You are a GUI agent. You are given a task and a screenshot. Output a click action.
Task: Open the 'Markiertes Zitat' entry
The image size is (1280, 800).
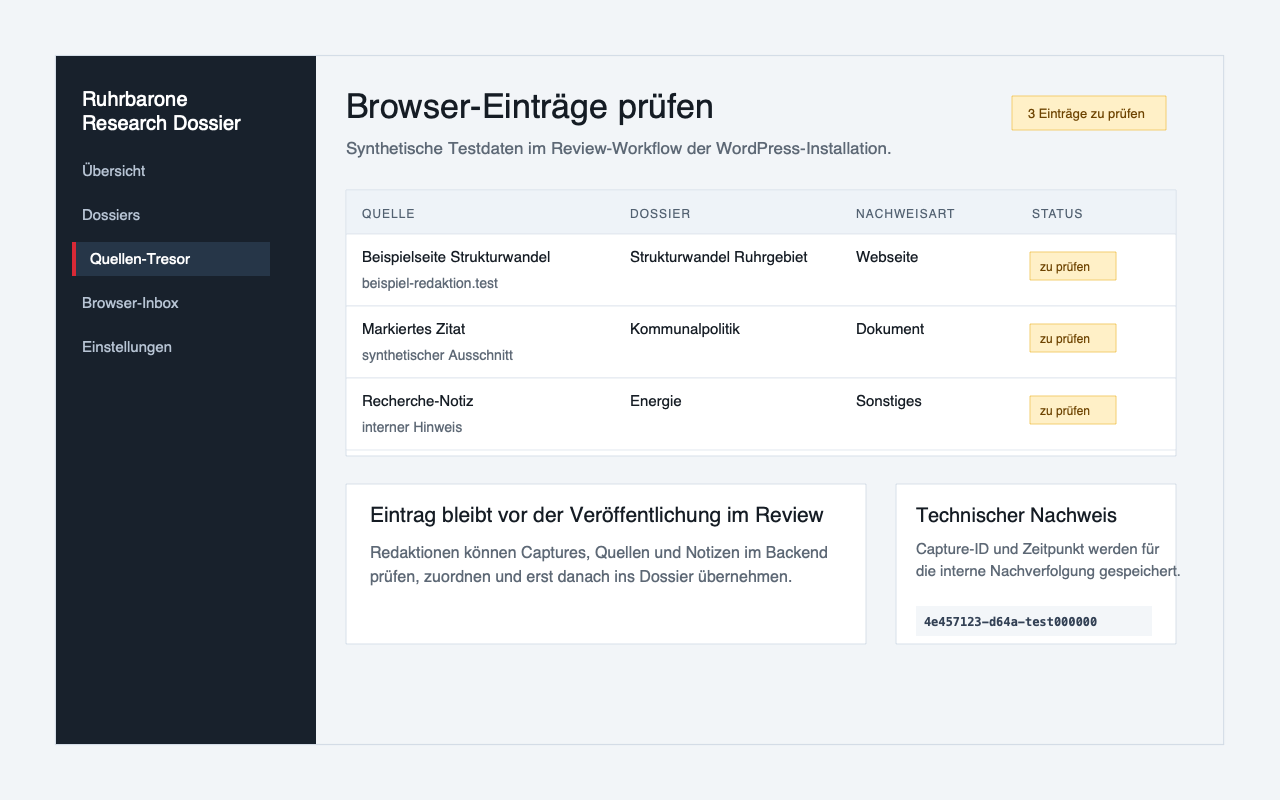413,329
